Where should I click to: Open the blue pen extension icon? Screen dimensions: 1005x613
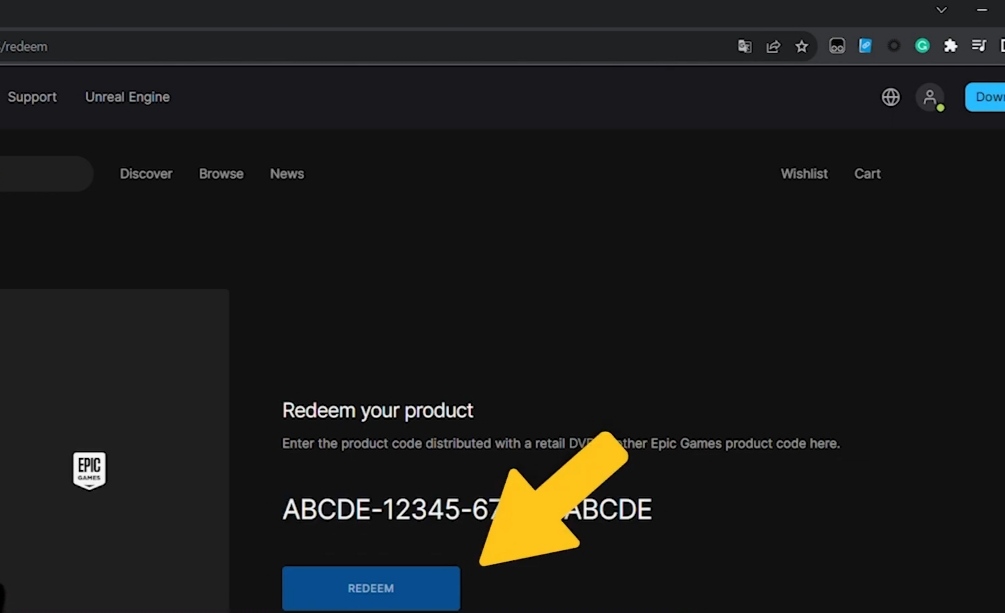pos(865,46)
